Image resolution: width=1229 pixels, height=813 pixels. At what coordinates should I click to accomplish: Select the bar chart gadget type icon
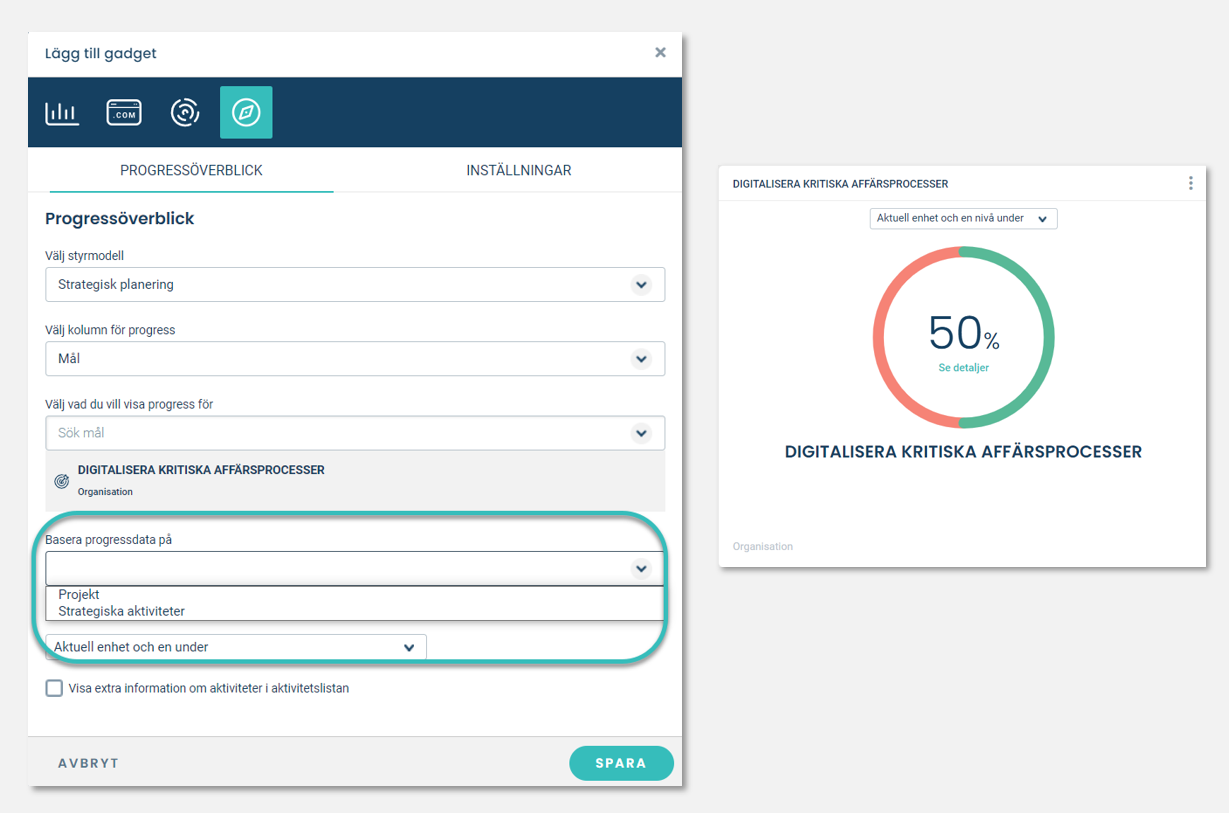coord(62,112)
